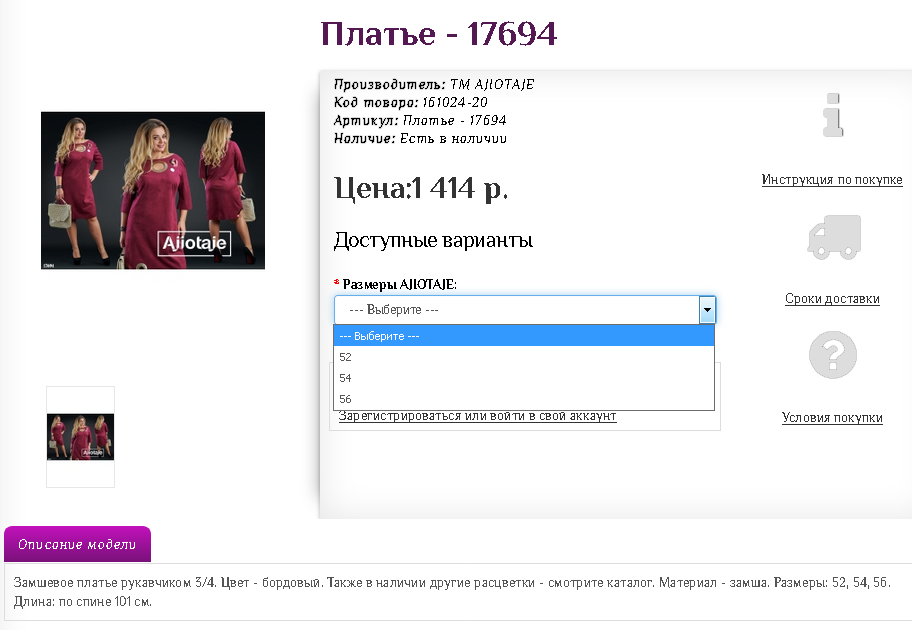The width and height of the screenshot is (912, 630).
Task: Open the Условия покупки link
Action: click(832, 418)
